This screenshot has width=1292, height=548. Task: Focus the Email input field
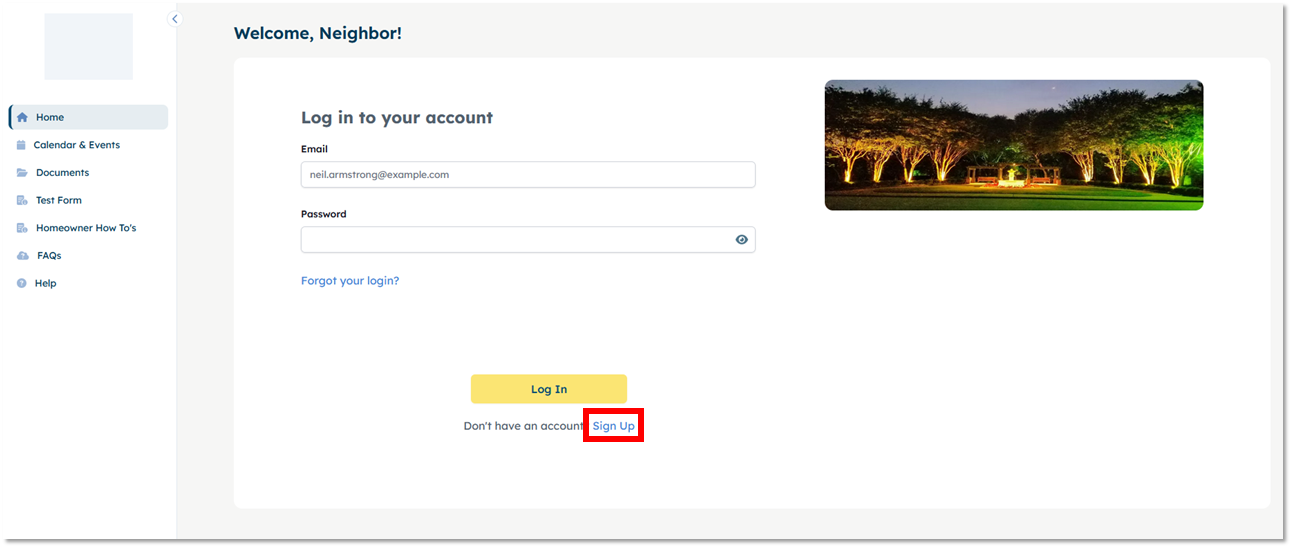tap(527, 175)
